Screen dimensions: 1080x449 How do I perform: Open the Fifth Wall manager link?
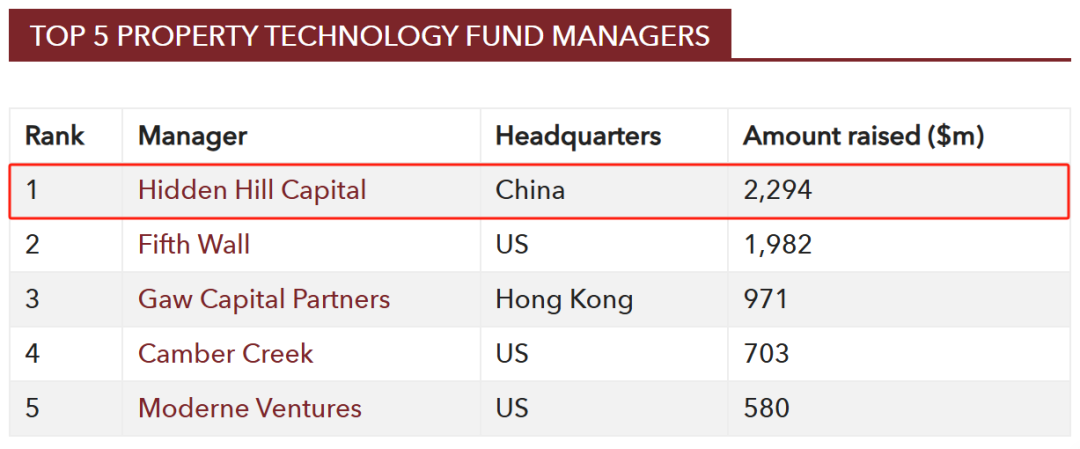(x=194, y=245)
